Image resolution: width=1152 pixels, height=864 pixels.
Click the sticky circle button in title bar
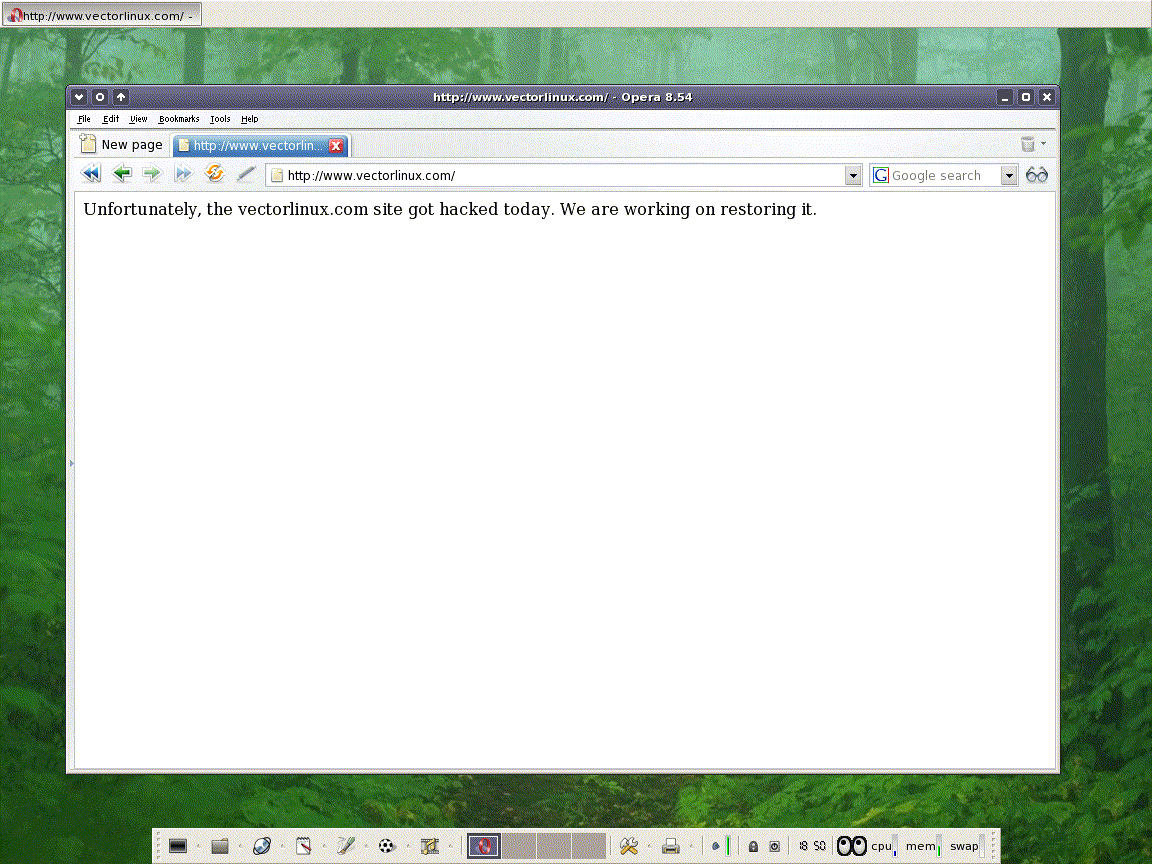(100, 97)
